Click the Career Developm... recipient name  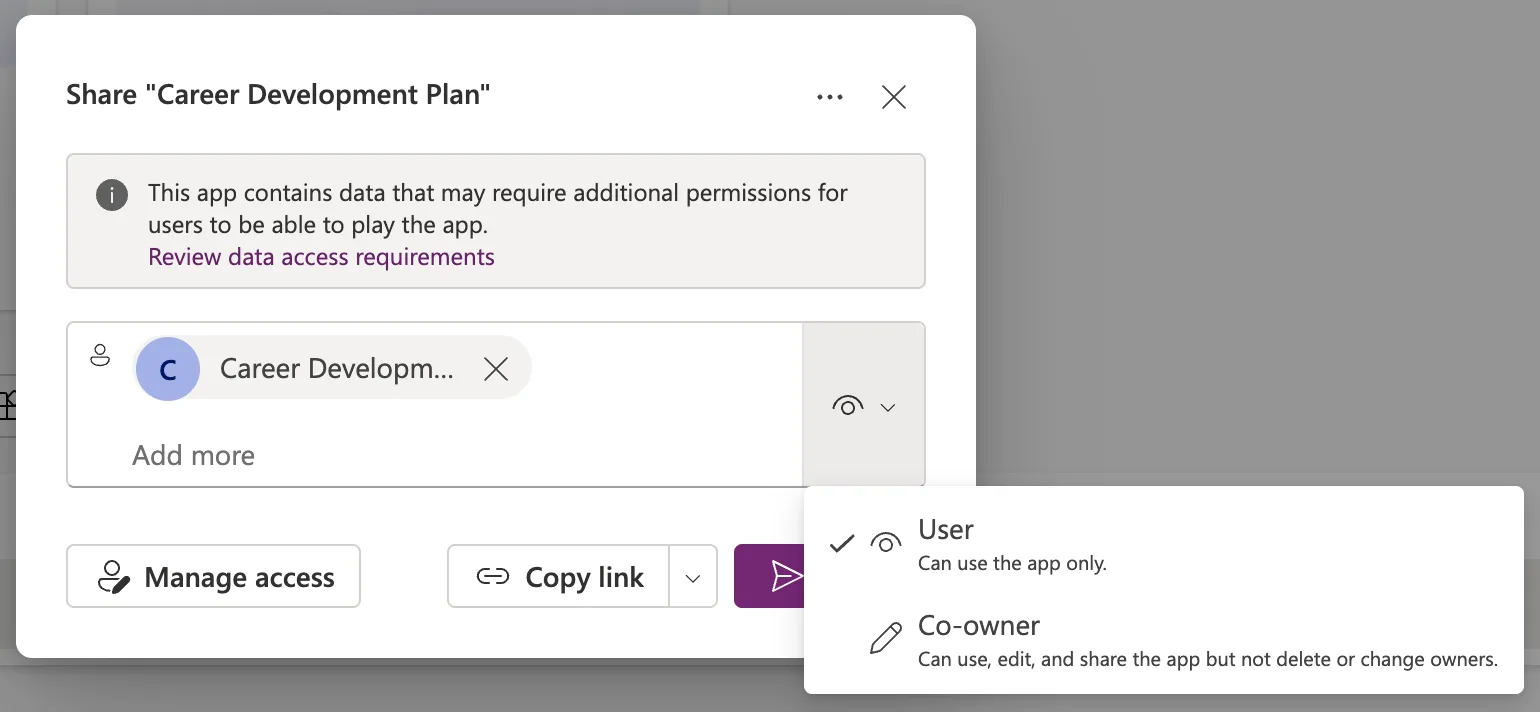pos(337,369)
